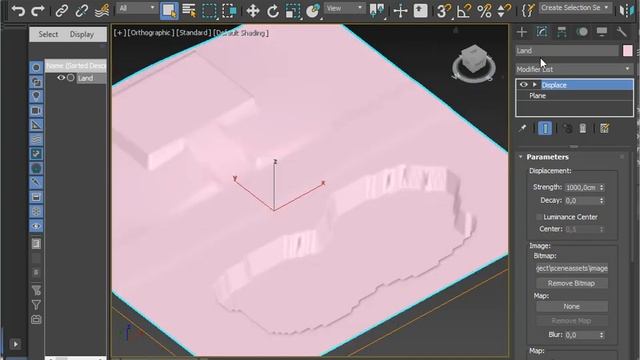The height and width of the screenshot is (360, 640).
Task: Activate Select and Move tool
Action: [x=253, y=11]
